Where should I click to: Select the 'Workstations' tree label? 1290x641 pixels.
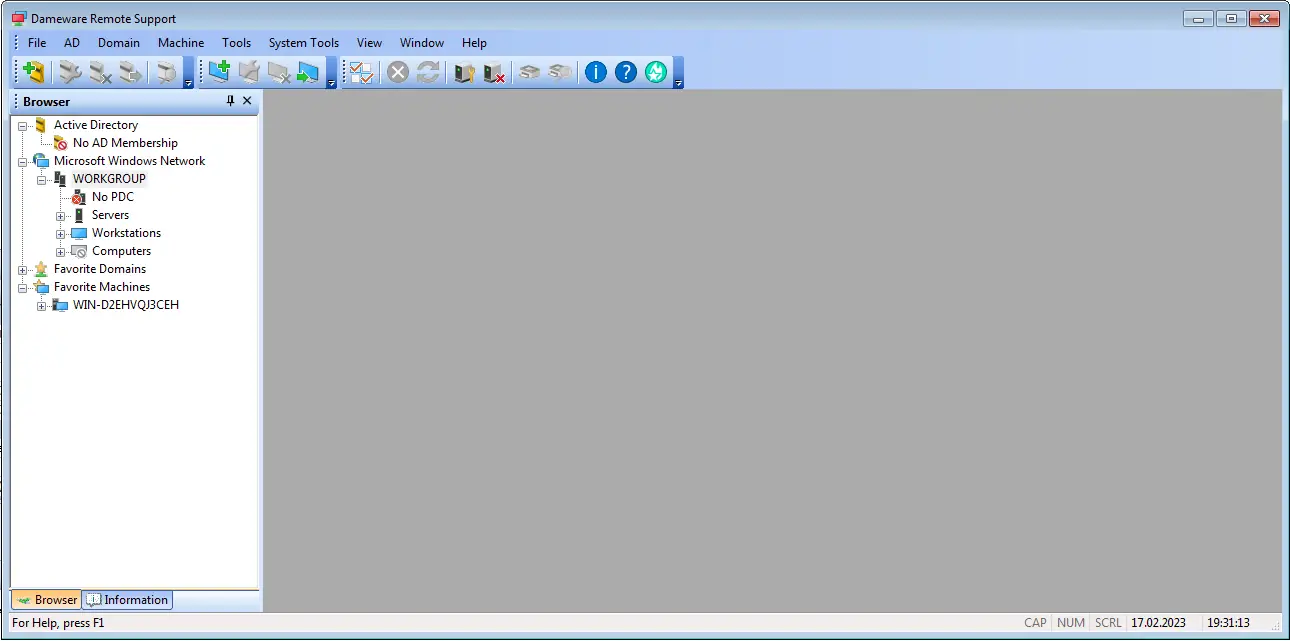(127, 233)
